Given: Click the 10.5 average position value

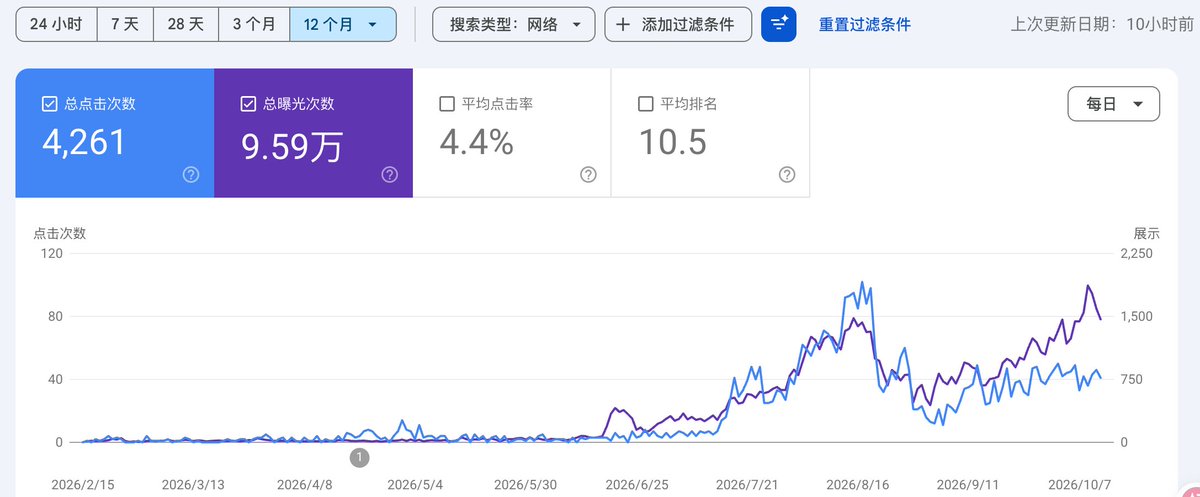Looking at the screenshot, I should (672, 142).
